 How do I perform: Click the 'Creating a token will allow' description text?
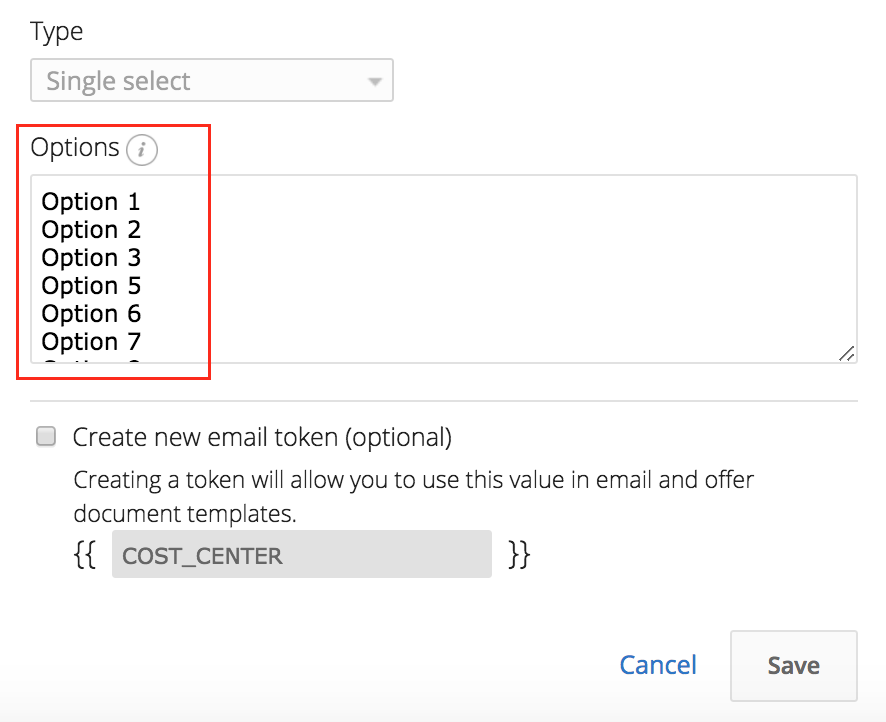(x=414, y=497)
